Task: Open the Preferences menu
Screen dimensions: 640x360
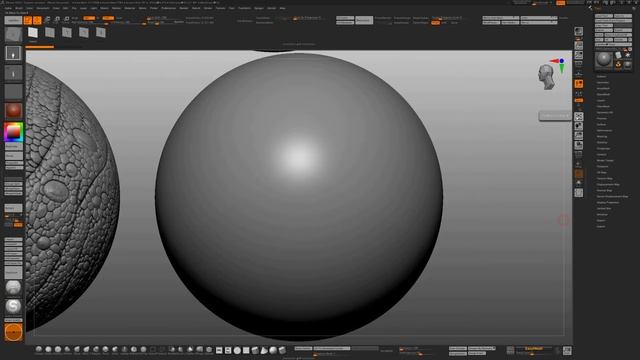Action: 169,8
